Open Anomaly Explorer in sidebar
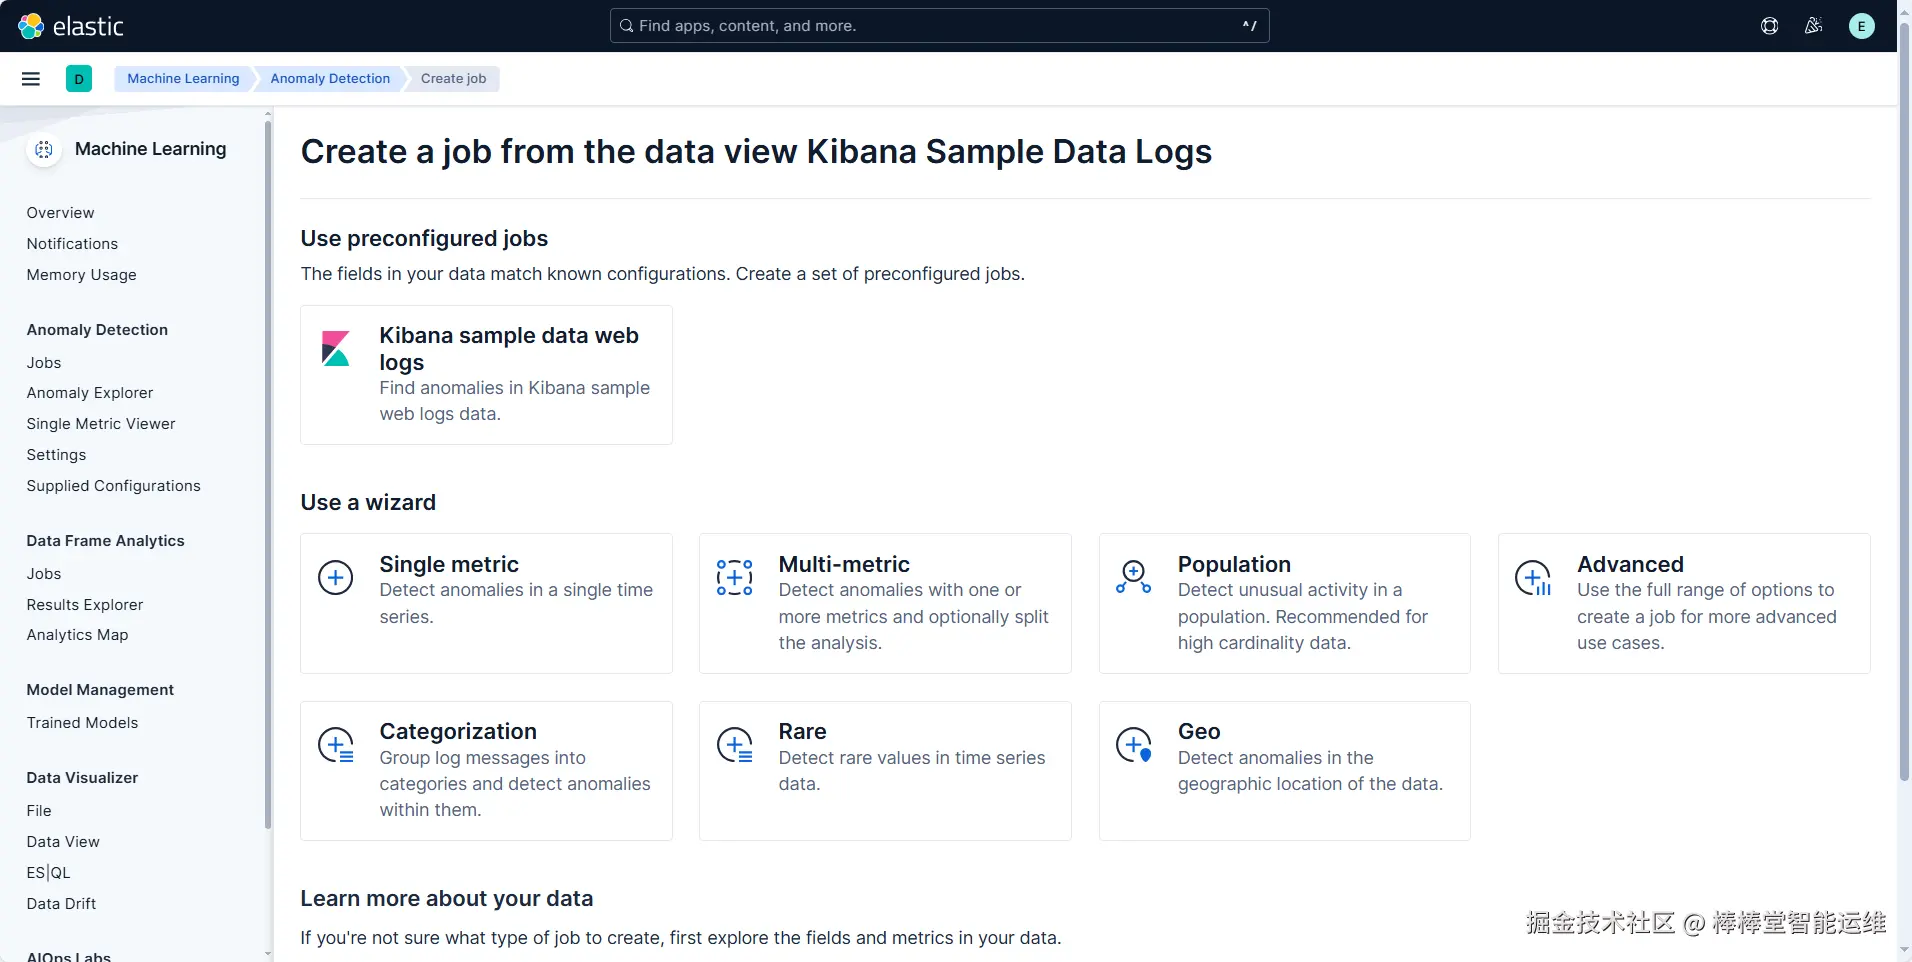The image size is (1912, 962). point(90,393)
